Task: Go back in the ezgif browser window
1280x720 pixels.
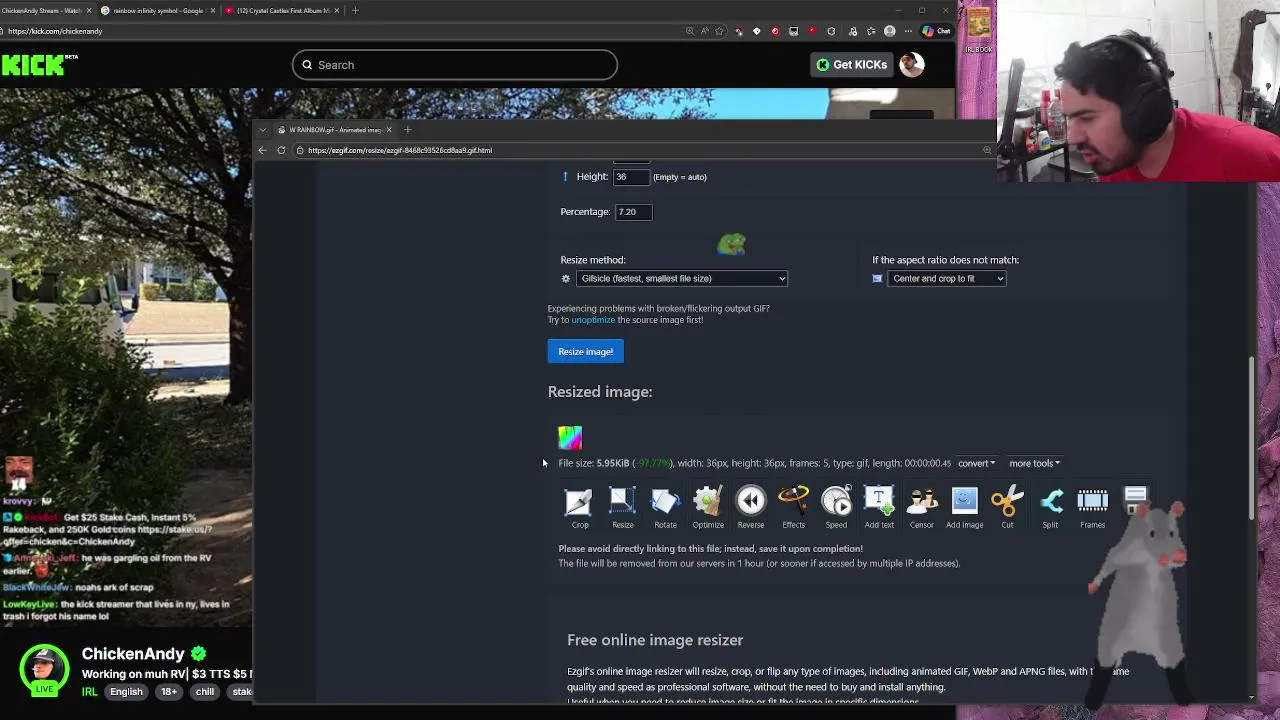Action: (x=262, y=150)
